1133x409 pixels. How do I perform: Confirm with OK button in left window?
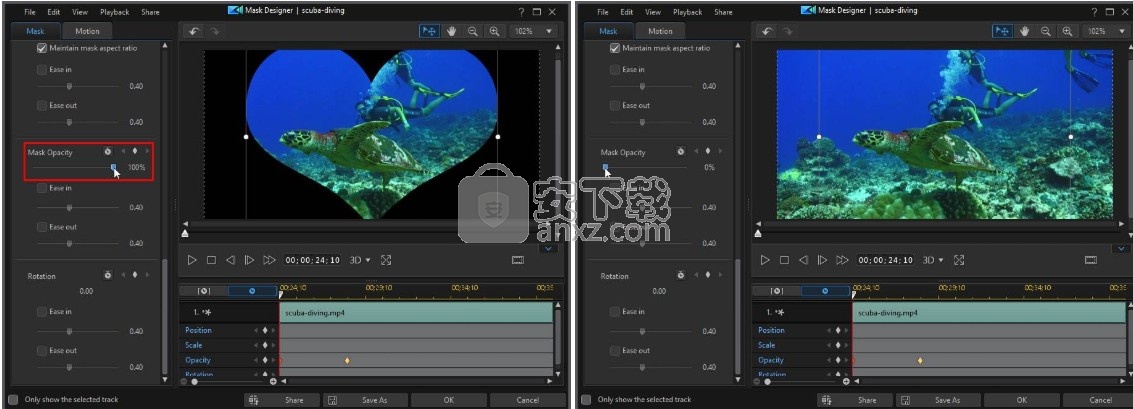coord(449,400)
